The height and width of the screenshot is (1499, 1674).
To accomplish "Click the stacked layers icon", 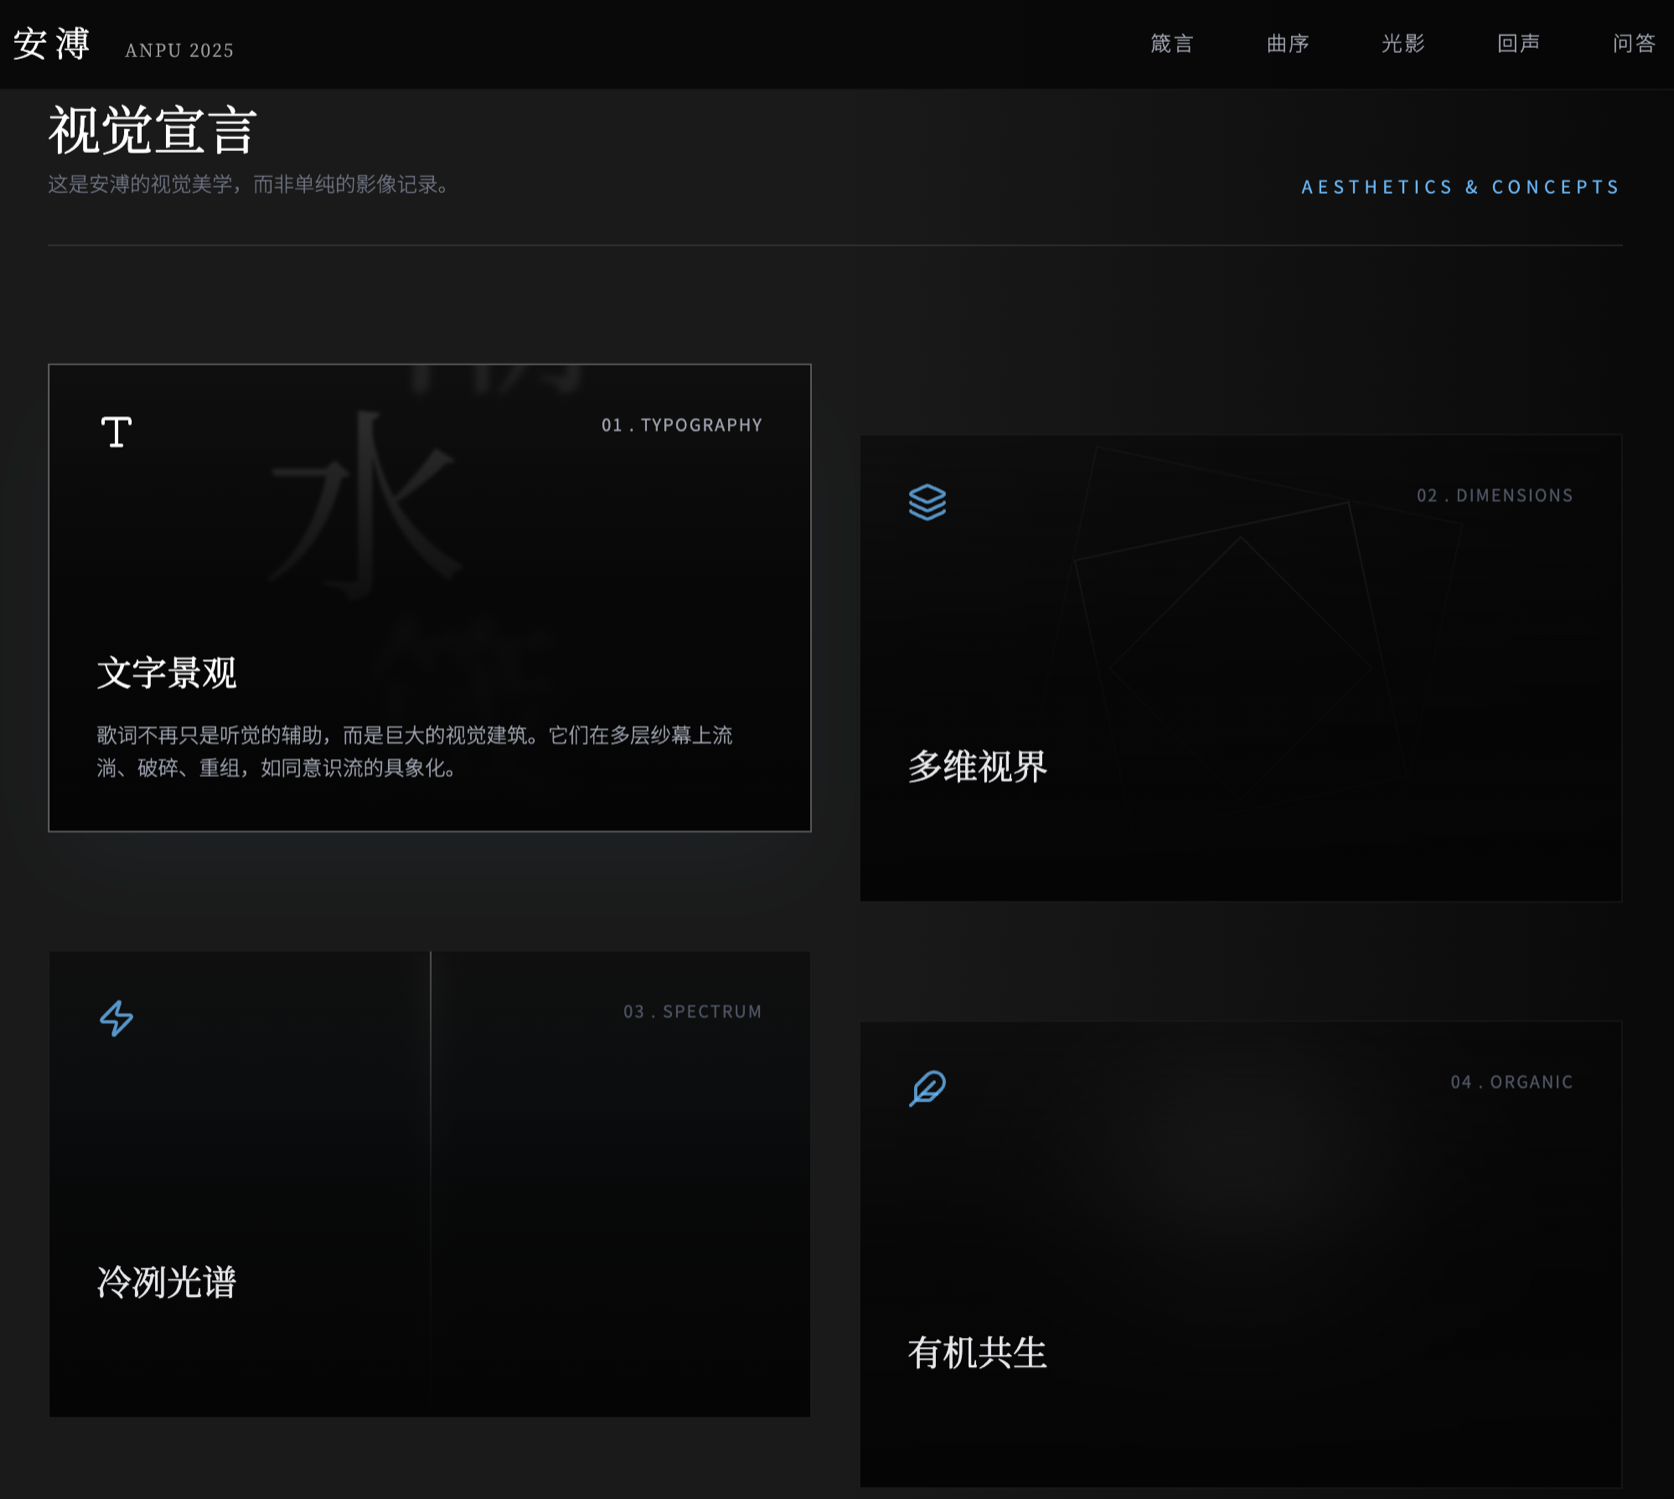I will [x=927, y=502].
